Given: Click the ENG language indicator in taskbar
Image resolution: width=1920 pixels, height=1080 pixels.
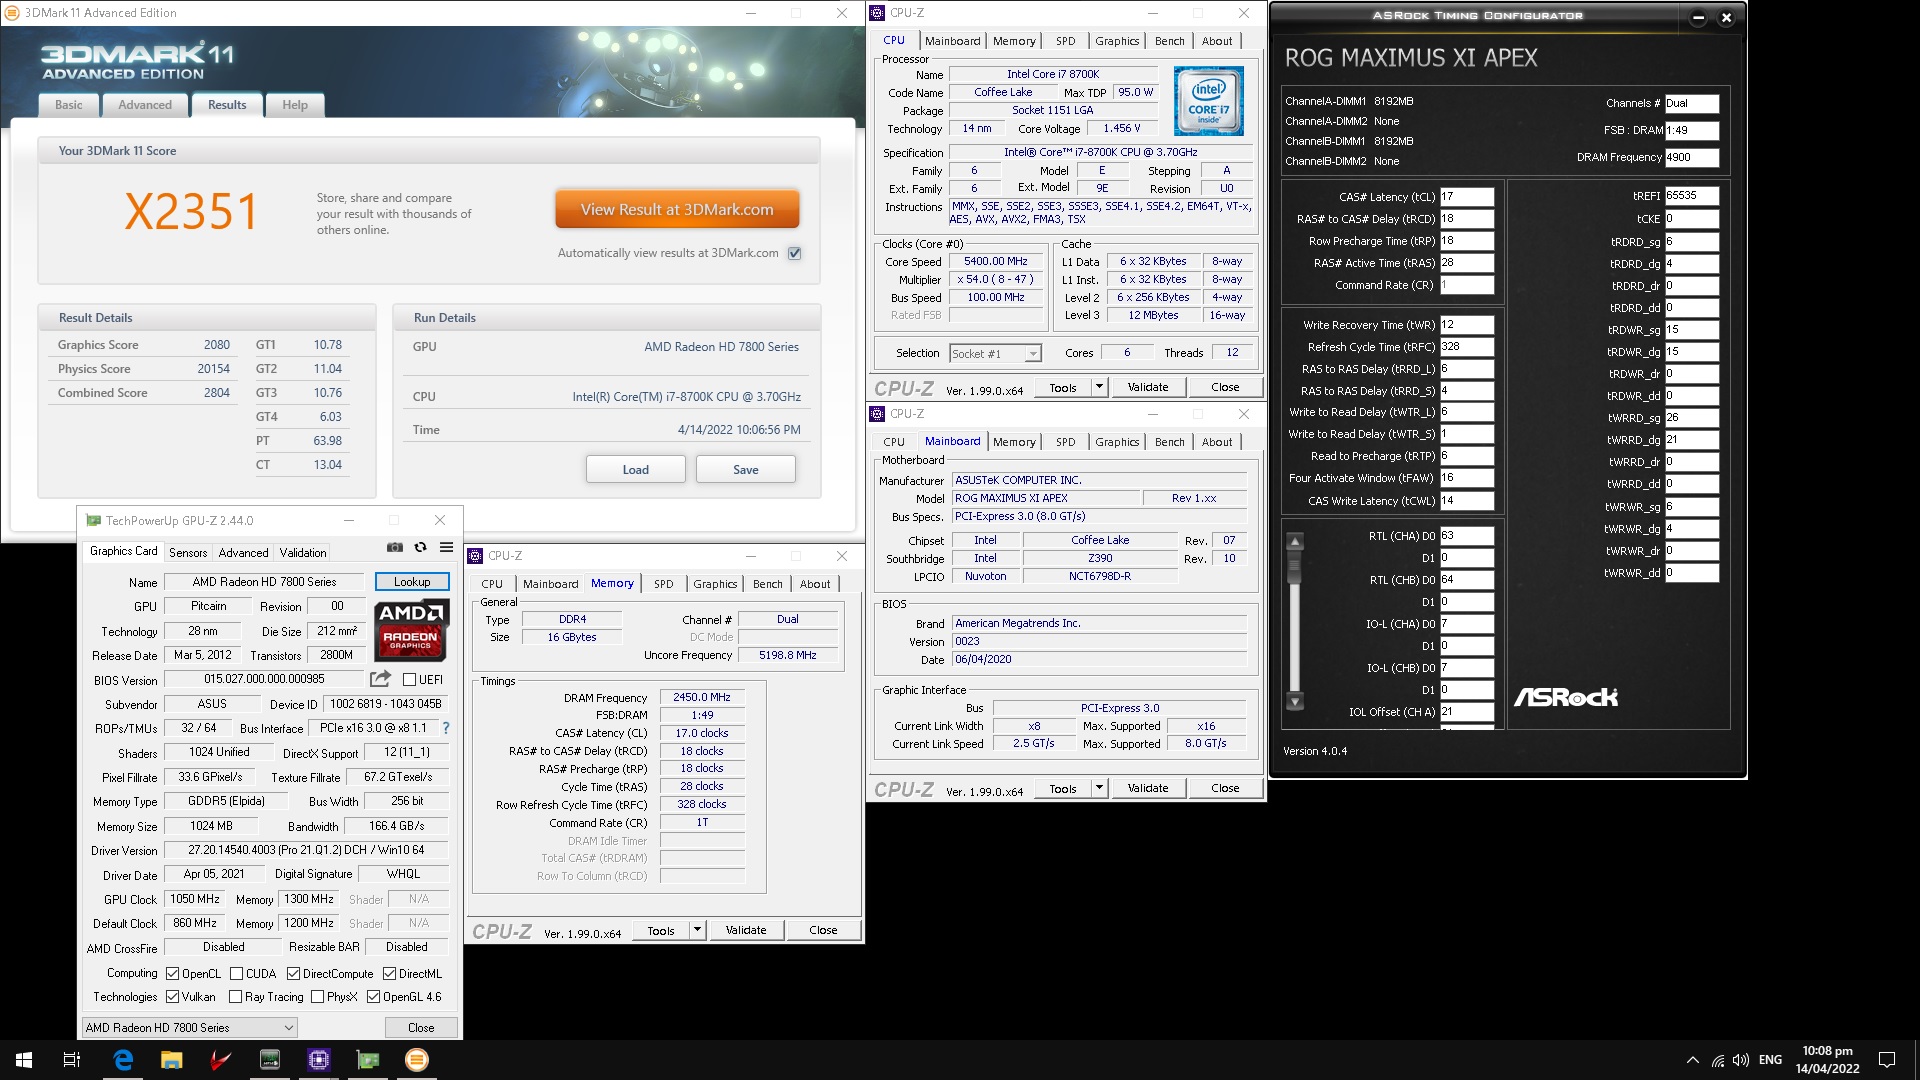Looking at the screenshot, I should point(1770,1060).
